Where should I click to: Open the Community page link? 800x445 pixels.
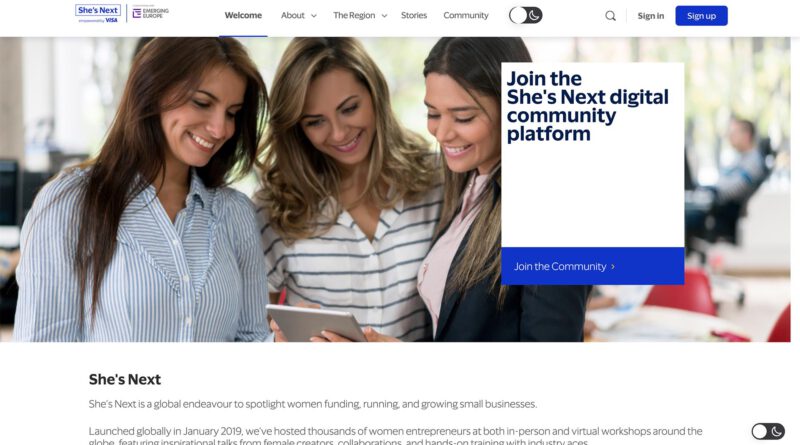tap(466, 15)
